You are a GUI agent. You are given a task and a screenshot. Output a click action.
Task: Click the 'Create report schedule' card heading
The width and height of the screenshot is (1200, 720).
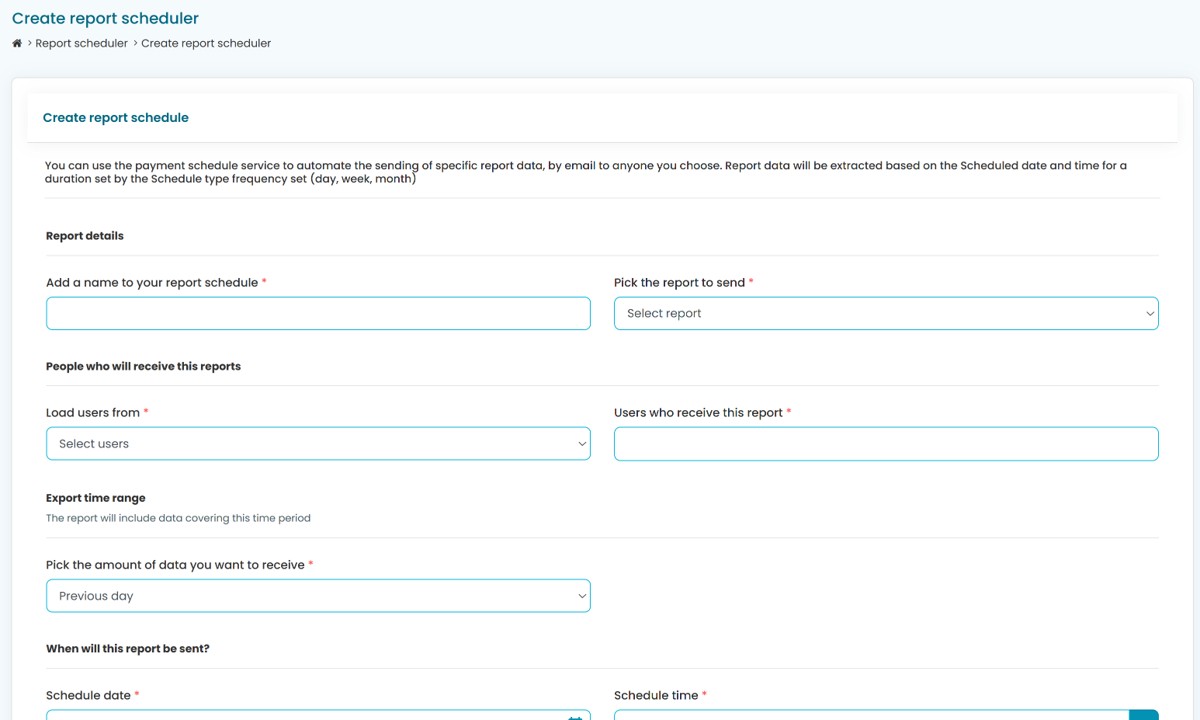(x=115, y=118)
